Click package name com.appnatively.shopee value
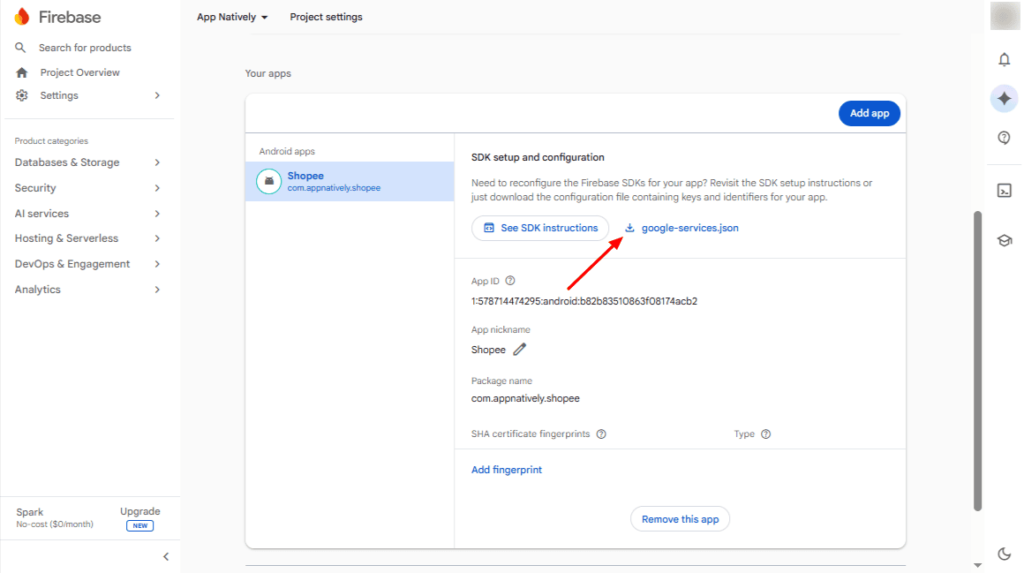The width and height of the screenshot is (1024, 573). coord(526,398)
